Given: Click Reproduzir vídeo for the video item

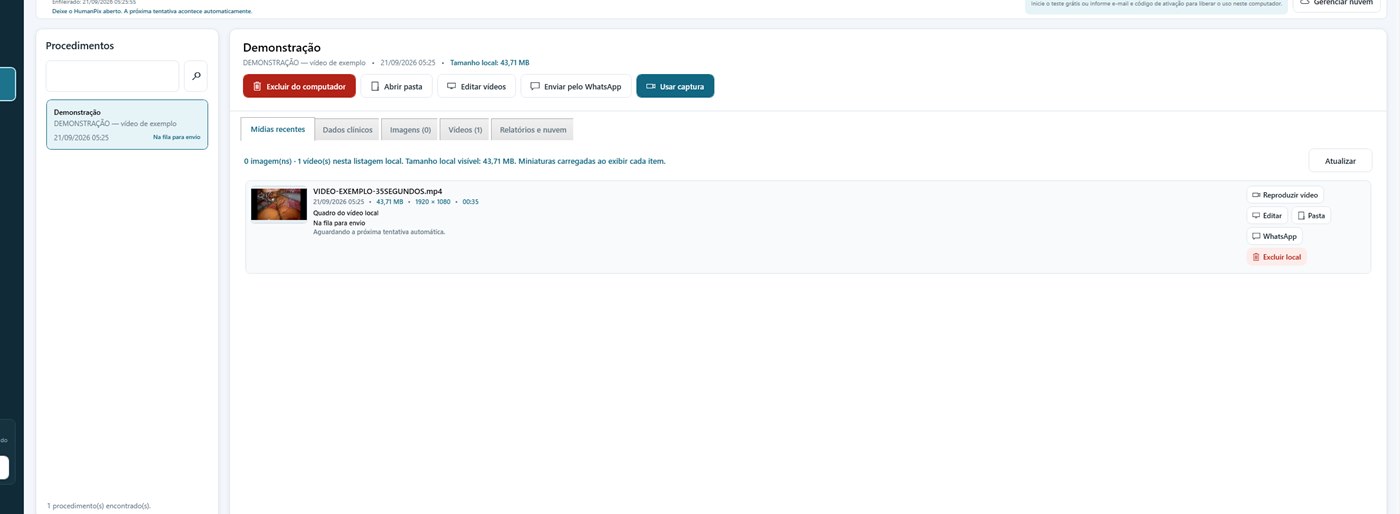Looking at the screenshot, I should tap(1284, 195).
